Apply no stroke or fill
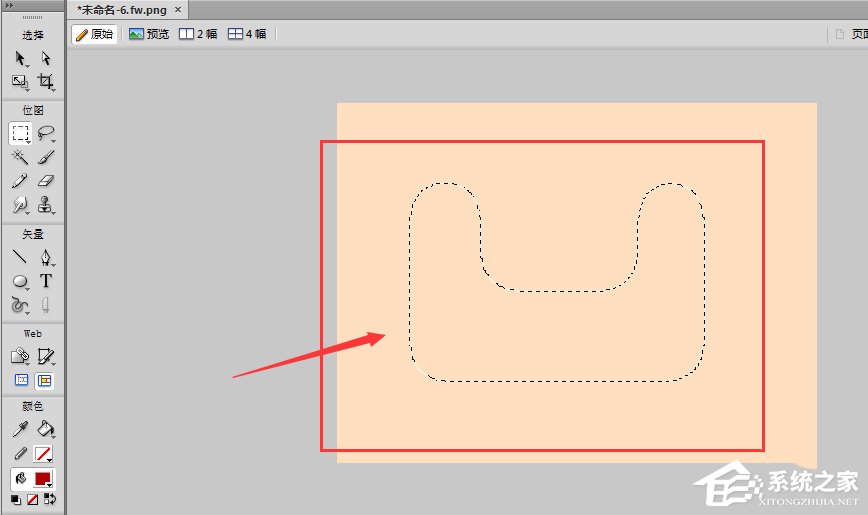868x515 pixels. (x=33, y=500)
